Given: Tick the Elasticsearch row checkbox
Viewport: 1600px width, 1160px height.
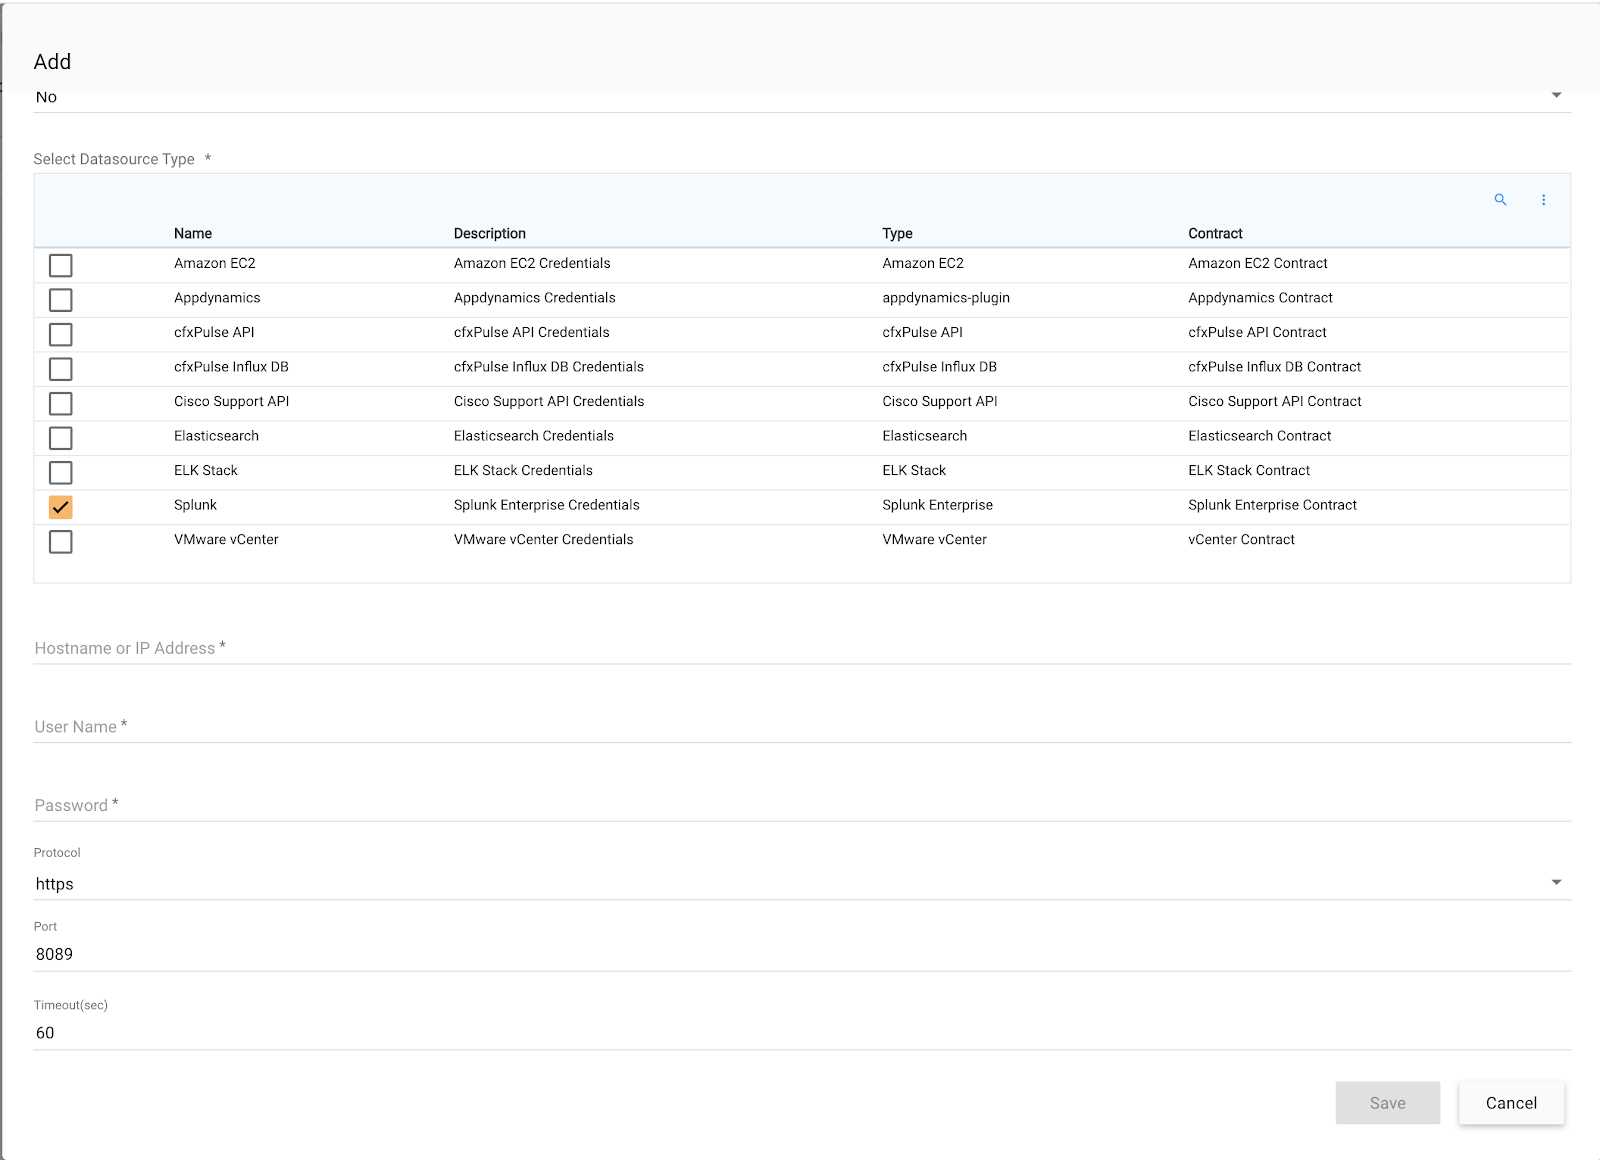Looking at the screenshot, I should tap(61, 438).
